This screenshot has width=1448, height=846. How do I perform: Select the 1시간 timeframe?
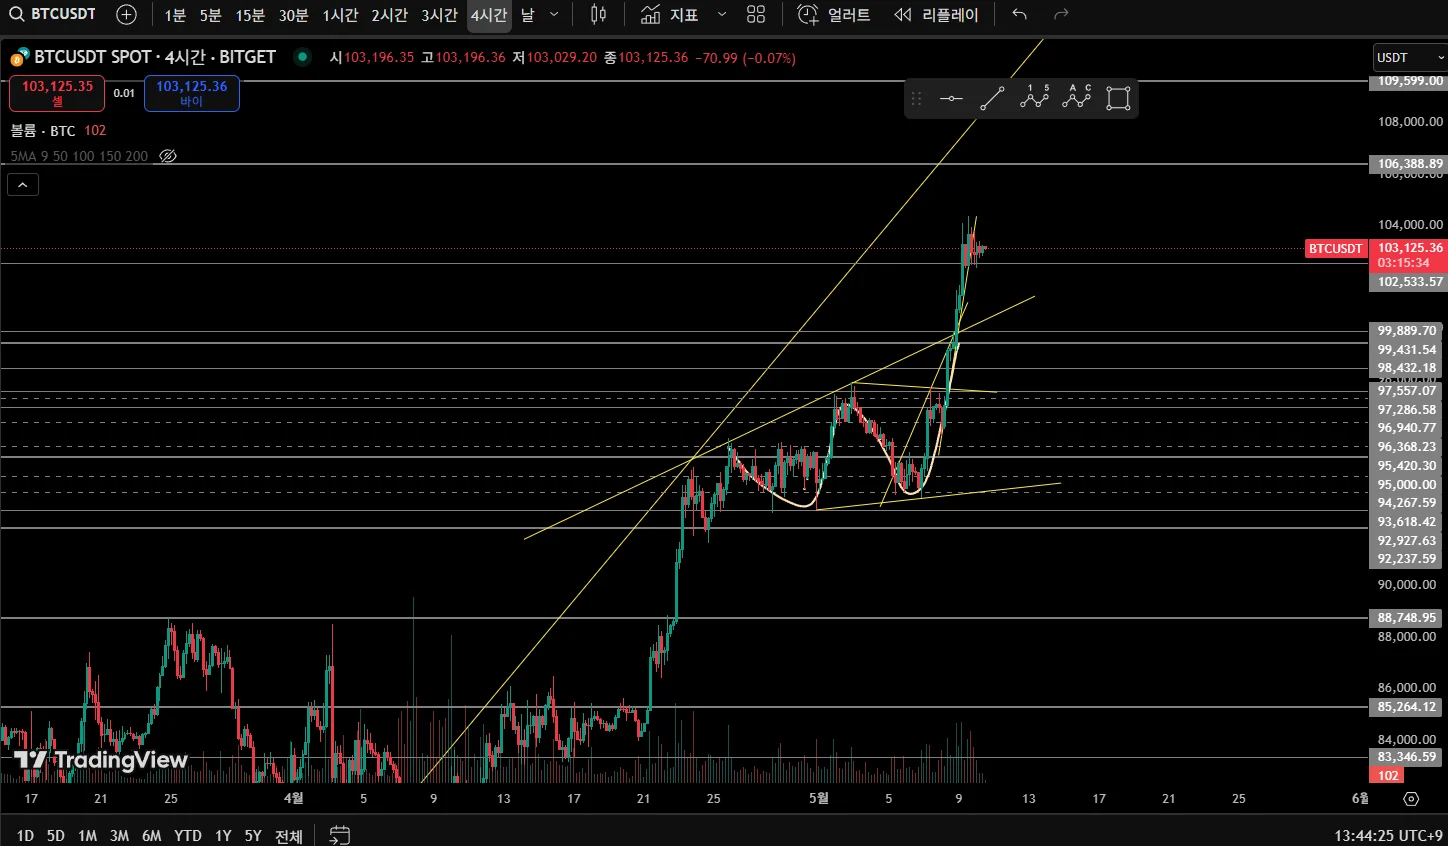click(340, 15)
